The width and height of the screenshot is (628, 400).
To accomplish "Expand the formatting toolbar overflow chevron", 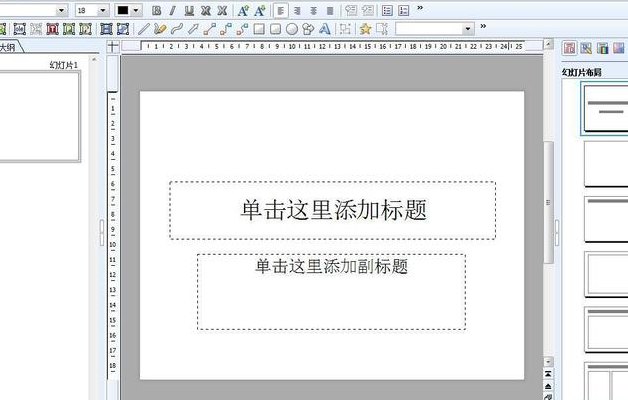I will 420,8.
